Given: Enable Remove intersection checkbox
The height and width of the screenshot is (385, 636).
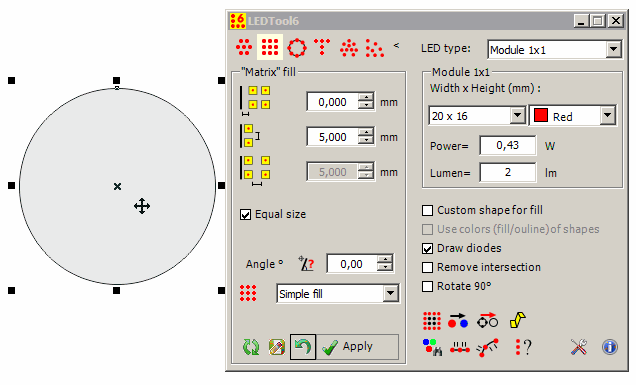Looking at the screenshot, I should pos(427,267).
